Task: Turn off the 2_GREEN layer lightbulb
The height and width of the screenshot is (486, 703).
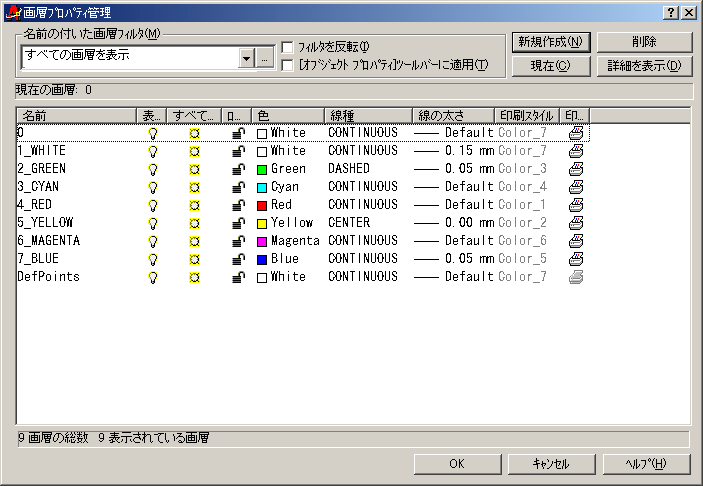Action: [153, 169]
